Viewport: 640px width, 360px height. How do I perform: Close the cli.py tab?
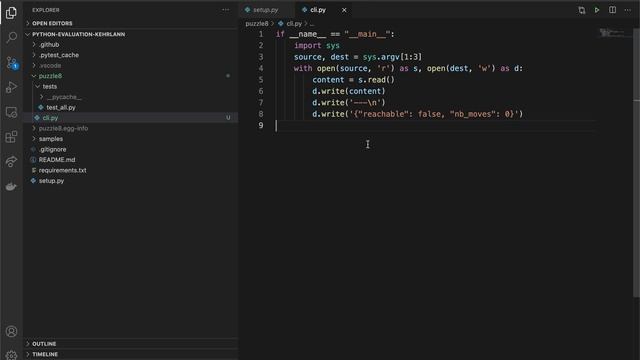tap(344, 10)
